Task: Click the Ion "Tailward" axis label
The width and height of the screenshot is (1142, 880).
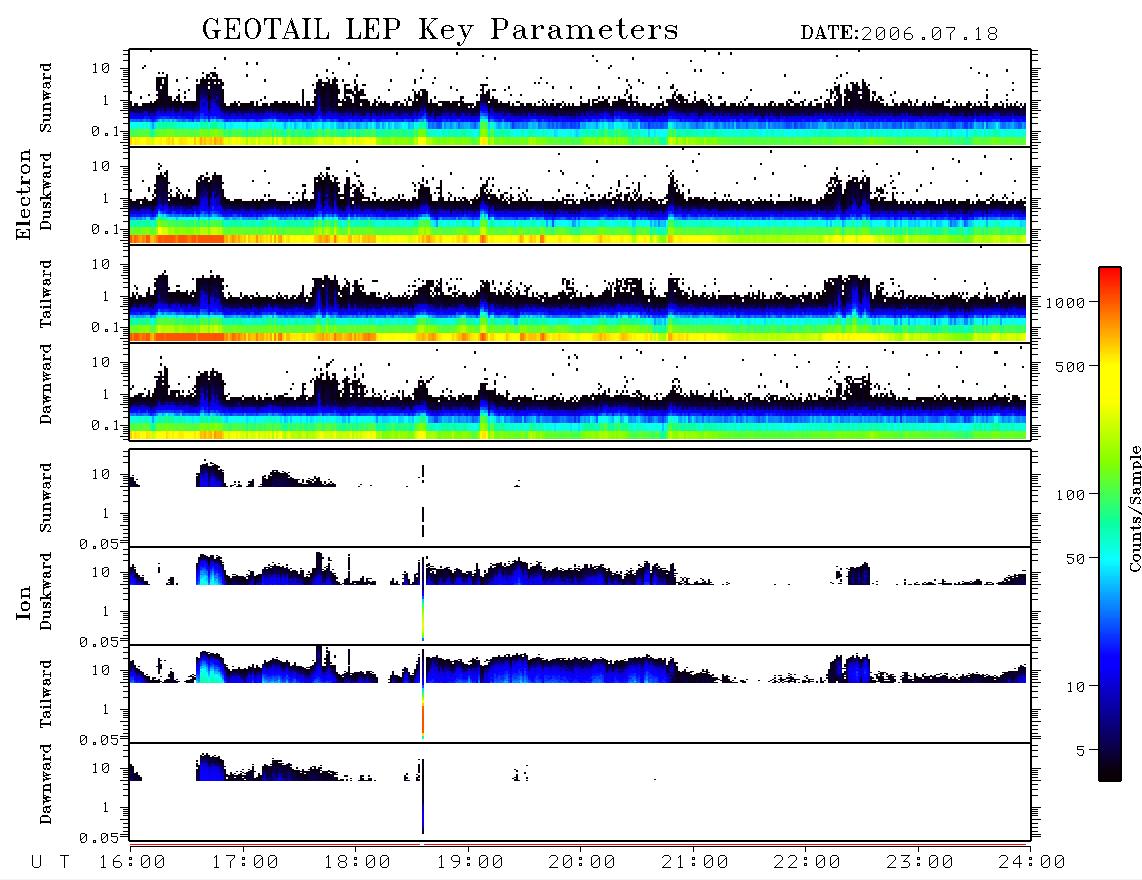Action: (46, 694)
